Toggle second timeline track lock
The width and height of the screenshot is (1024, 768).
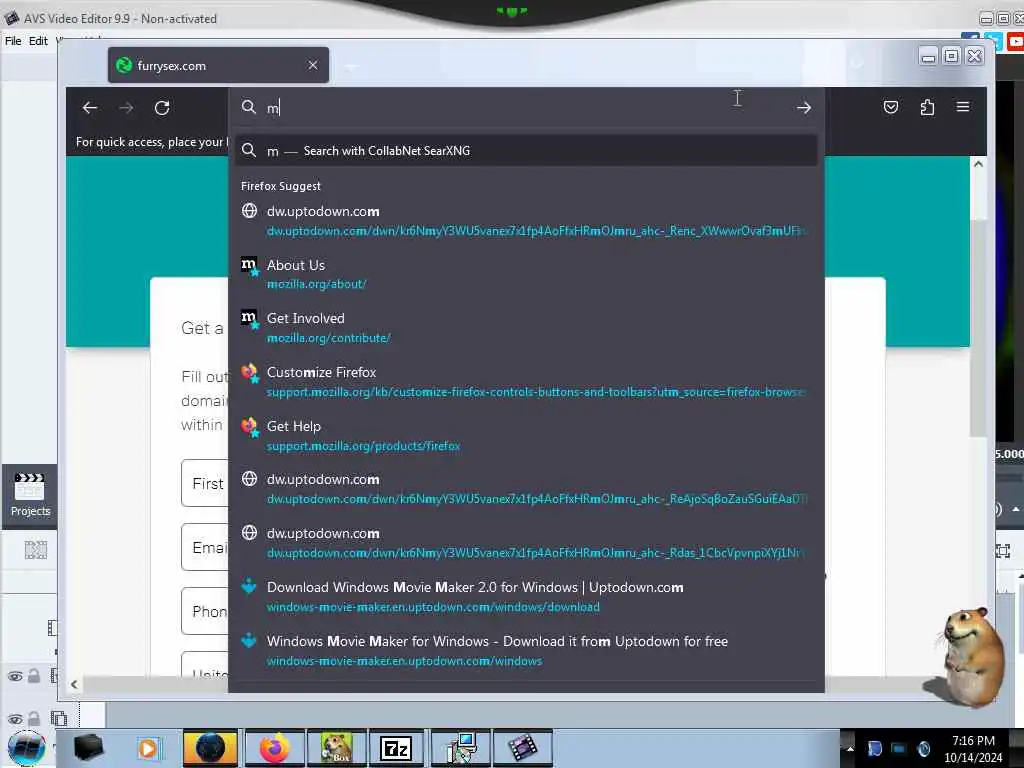coord(34,718)
